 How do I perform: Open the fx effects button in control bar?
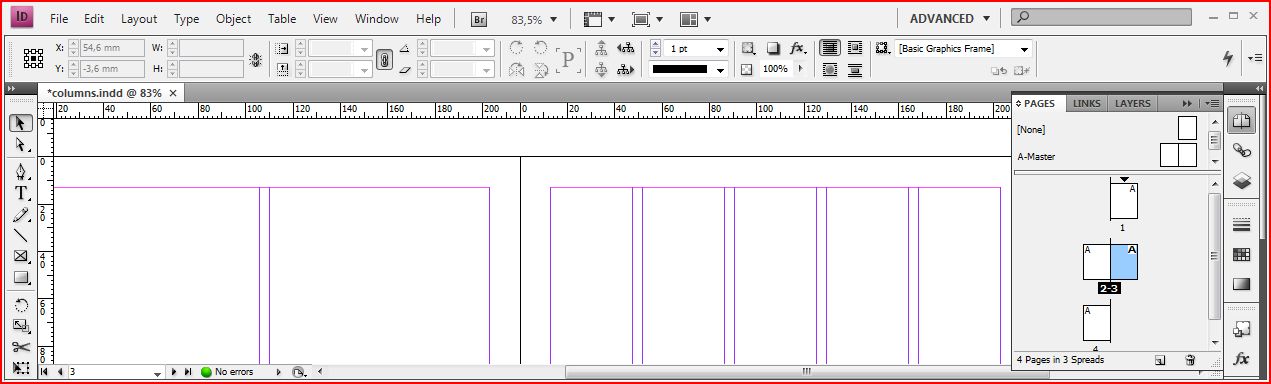798,48
